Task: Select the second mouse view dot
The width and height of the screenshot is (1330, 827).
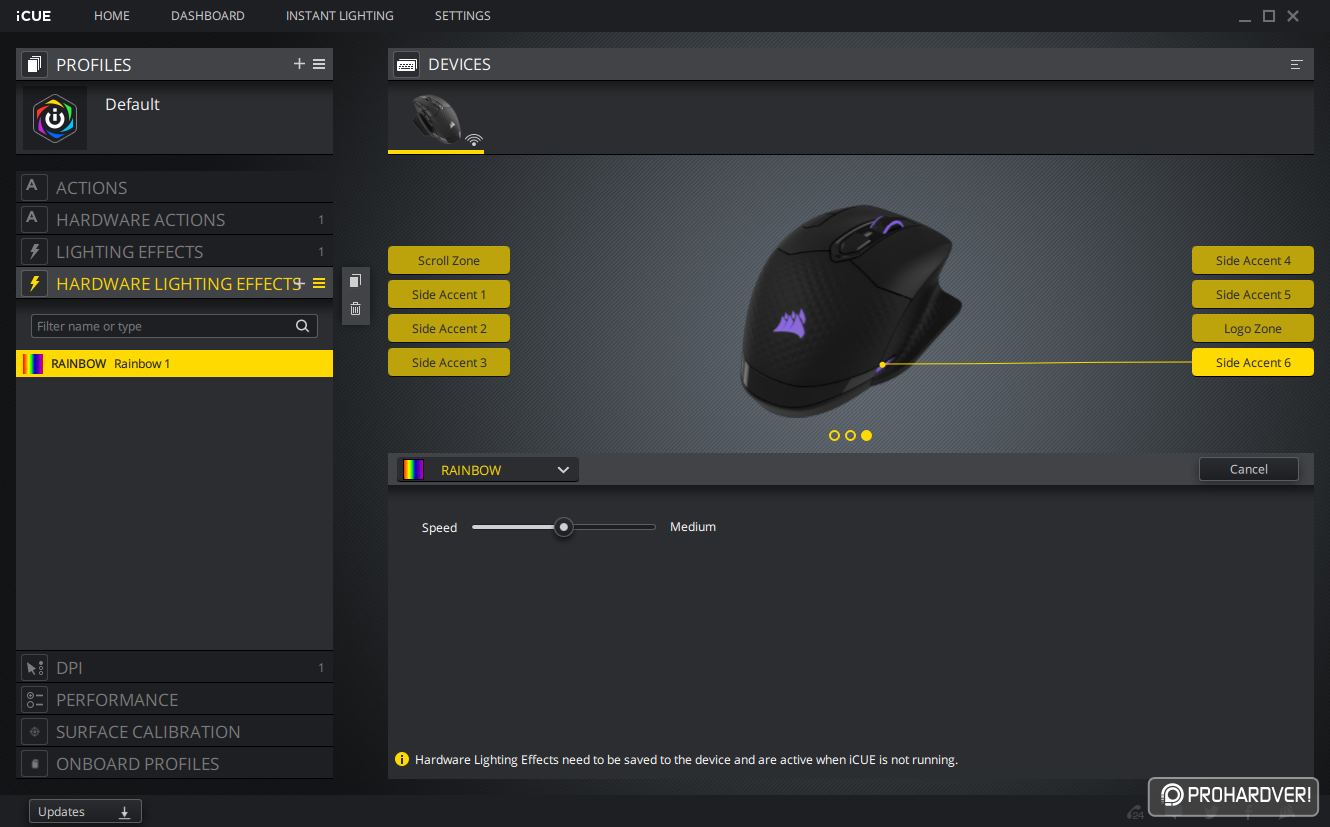Action: coord(850,435)
